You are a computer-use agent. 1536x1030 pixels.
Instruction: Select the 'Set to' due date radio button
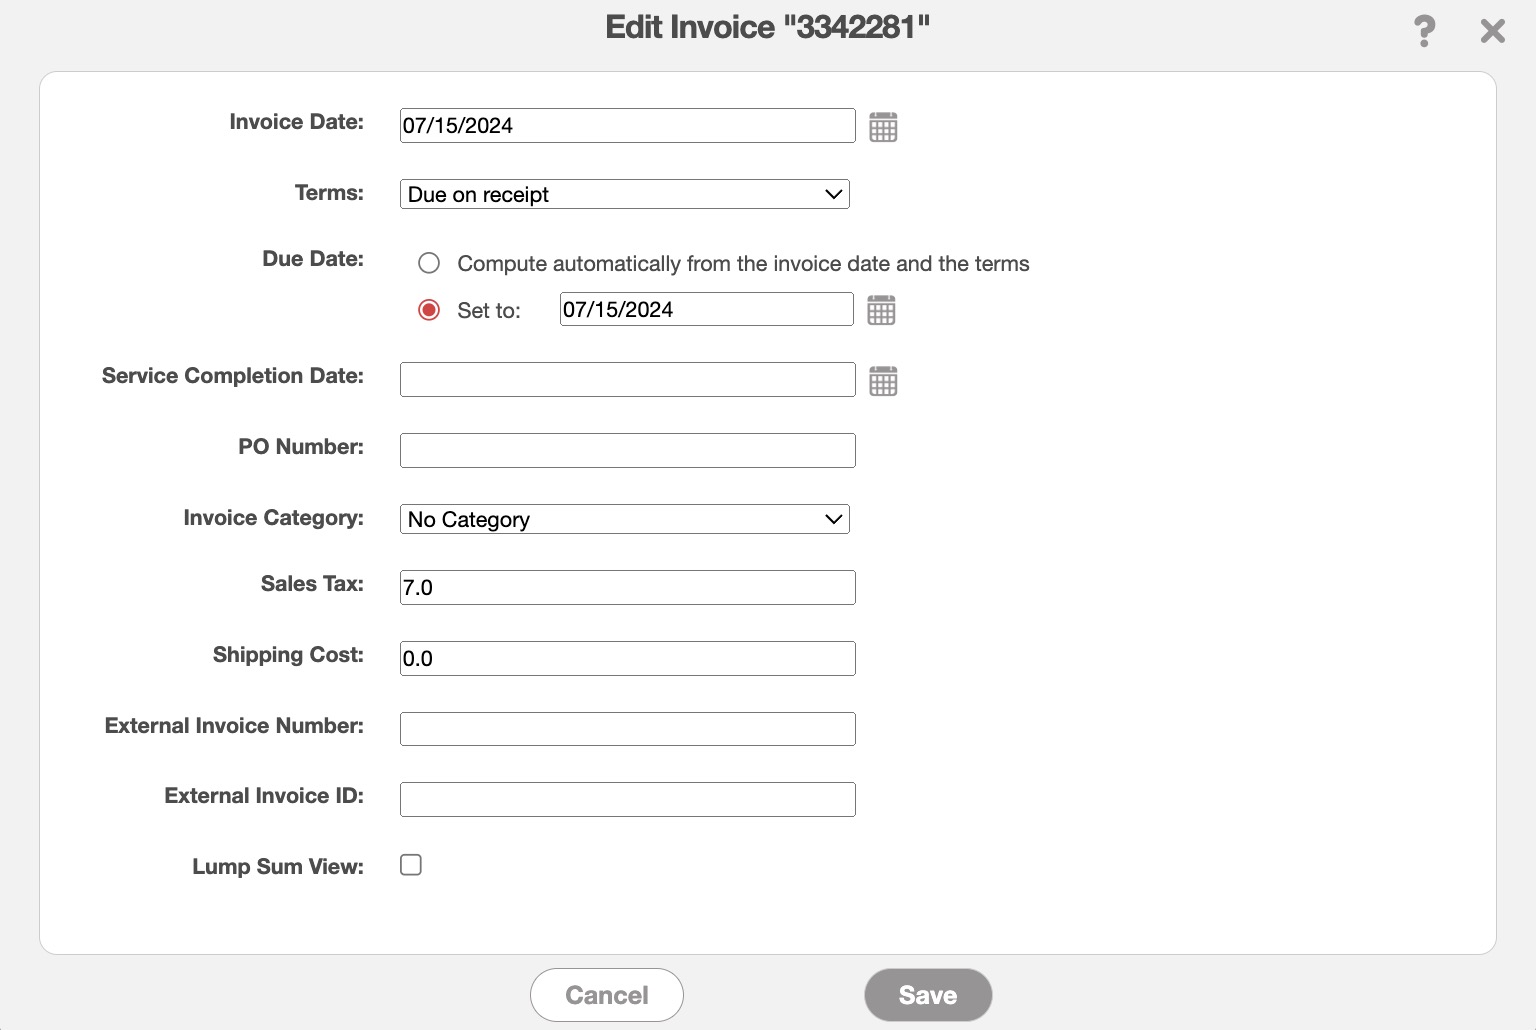[429, 310]
